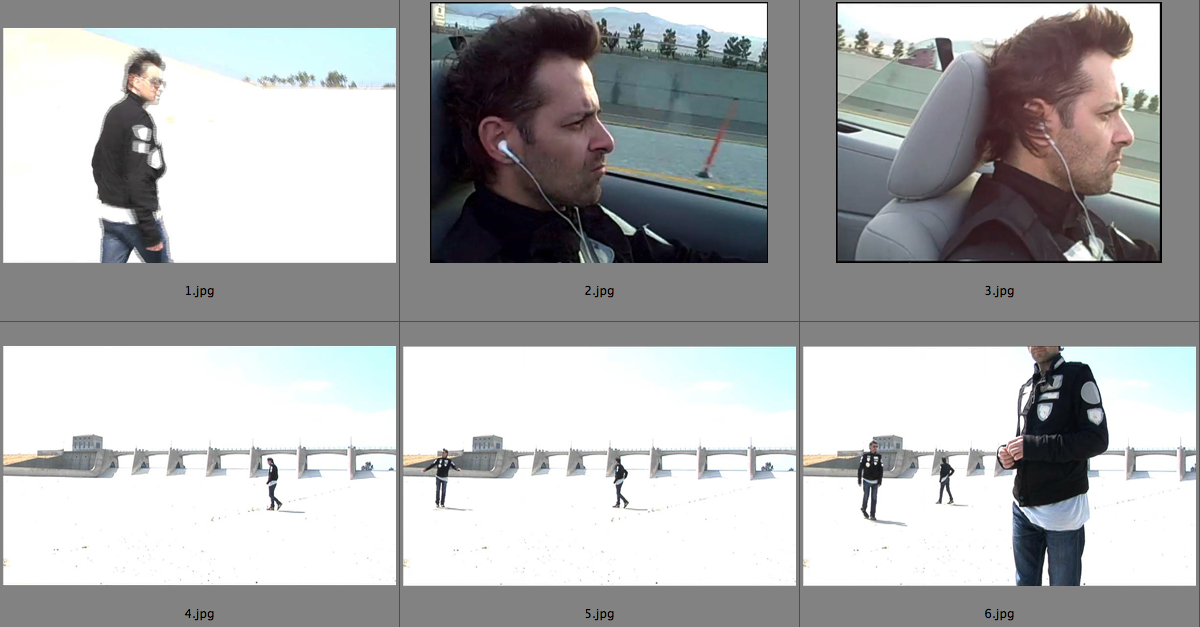
Task: Select the 1.jpg thumbnail image
Action: [x=199, y=145]
